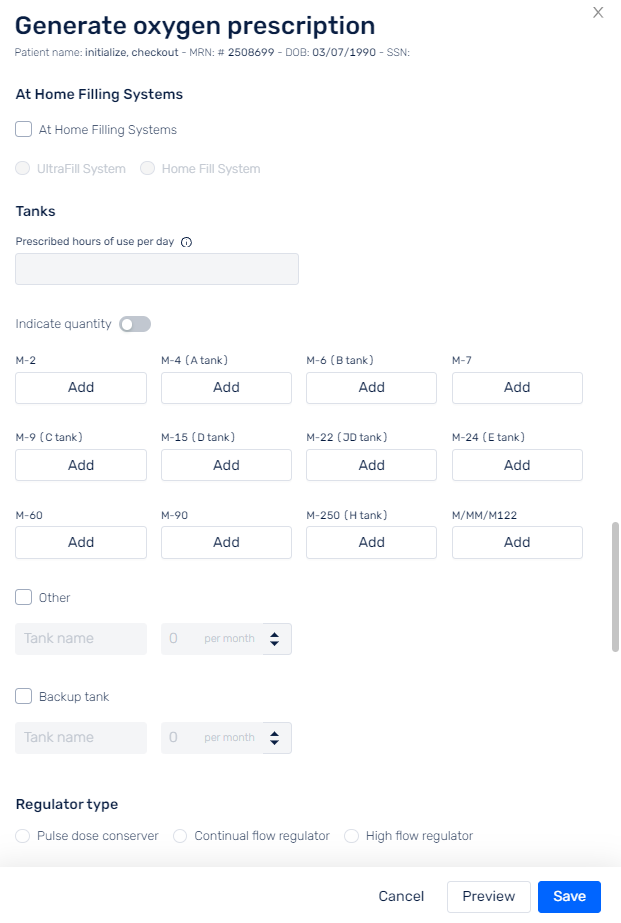Add an M-6 (B tank)
Image resolution: width=621 pixels, height=923 pixels.
[371, 387]
